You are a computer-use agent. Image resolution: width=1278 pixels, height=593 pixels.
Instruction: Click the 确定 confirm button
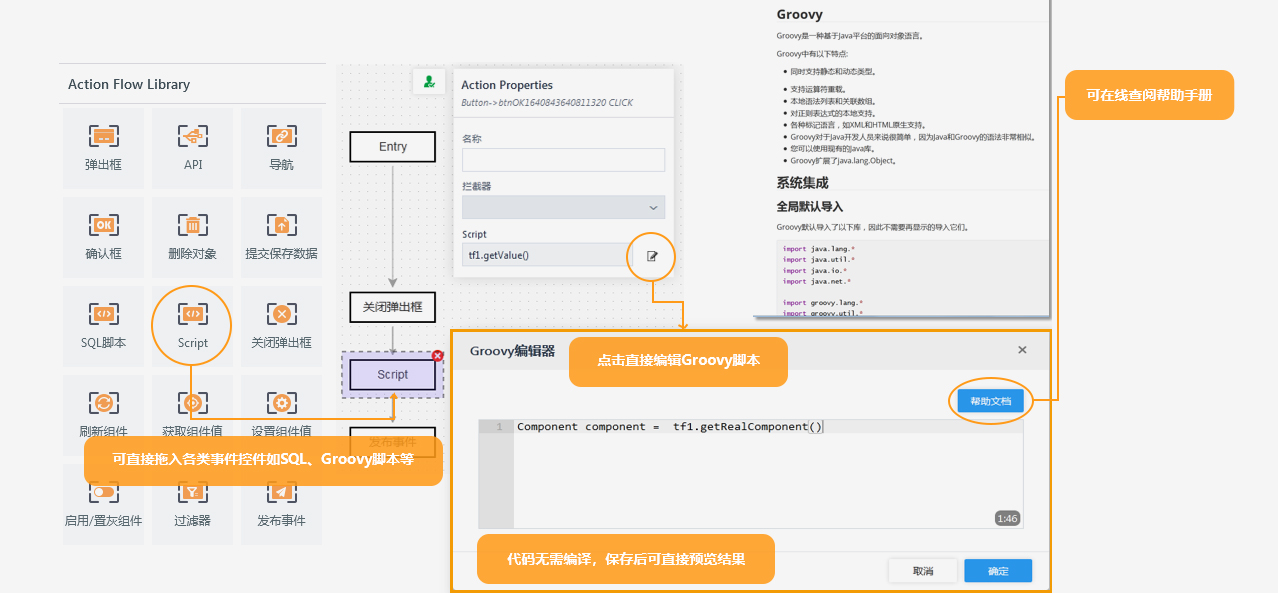[998, 571]
